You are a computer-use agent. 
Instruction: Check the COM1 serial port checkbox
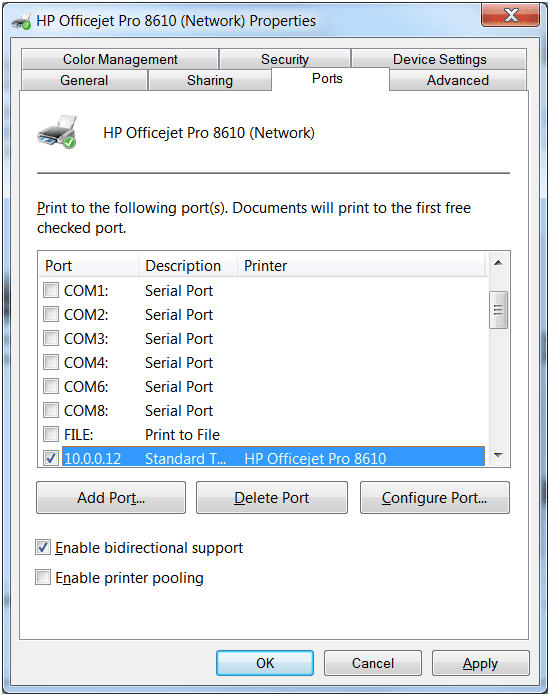(51, 290)
